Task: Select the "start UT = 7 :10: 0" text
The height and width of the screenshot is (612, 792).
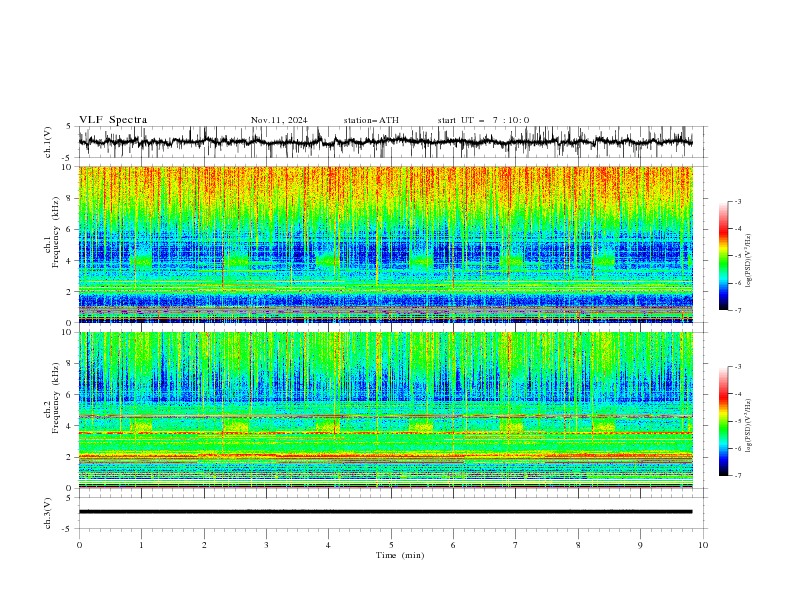Action: tap(483, 120)
